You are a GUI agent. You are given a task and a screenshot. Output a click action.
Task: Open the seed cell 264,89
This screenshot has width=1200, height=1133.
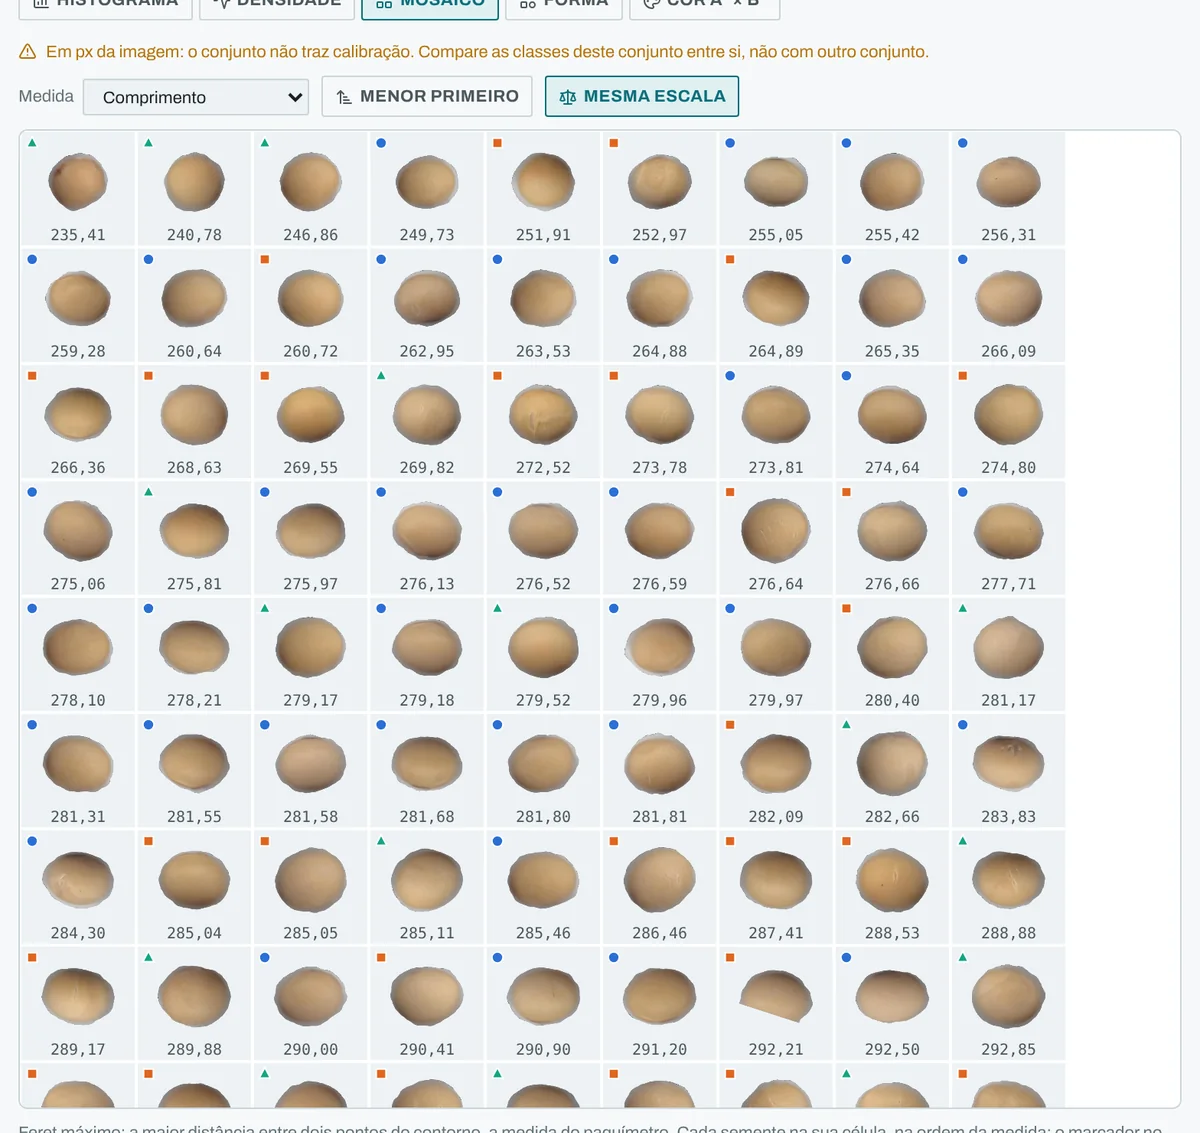tap(776, 305)
